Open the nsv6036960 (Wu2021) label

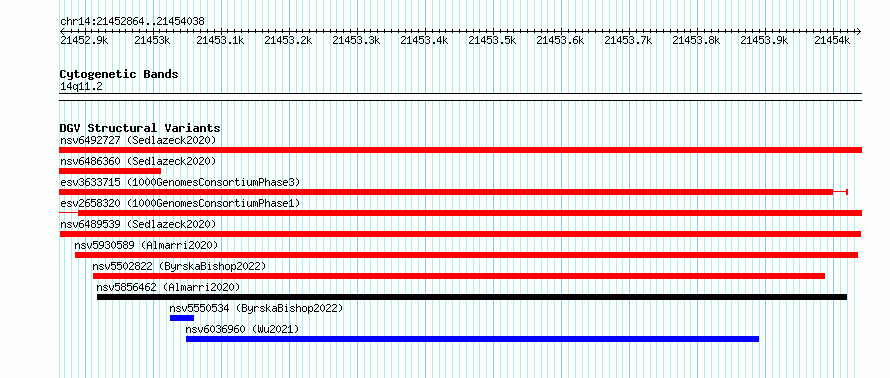tap(242, 329)
